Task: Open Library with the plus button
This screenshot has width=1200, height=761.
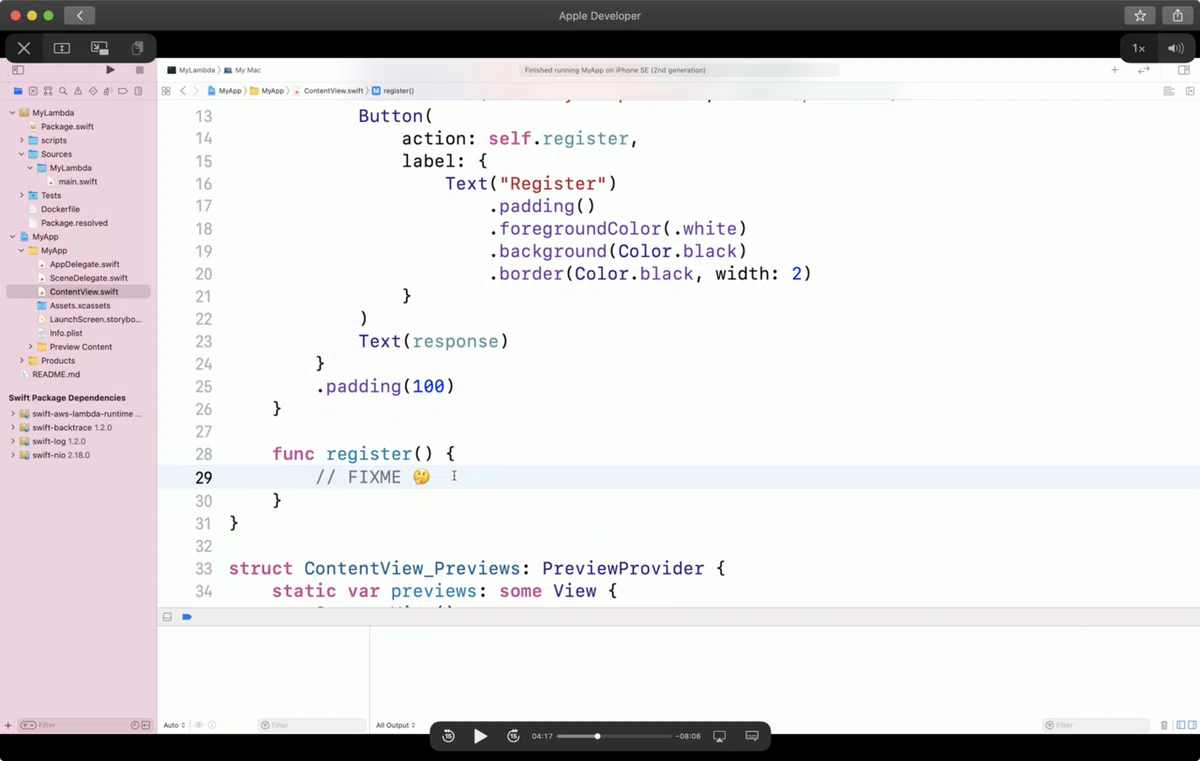Action: click(x=1115, y=70)
